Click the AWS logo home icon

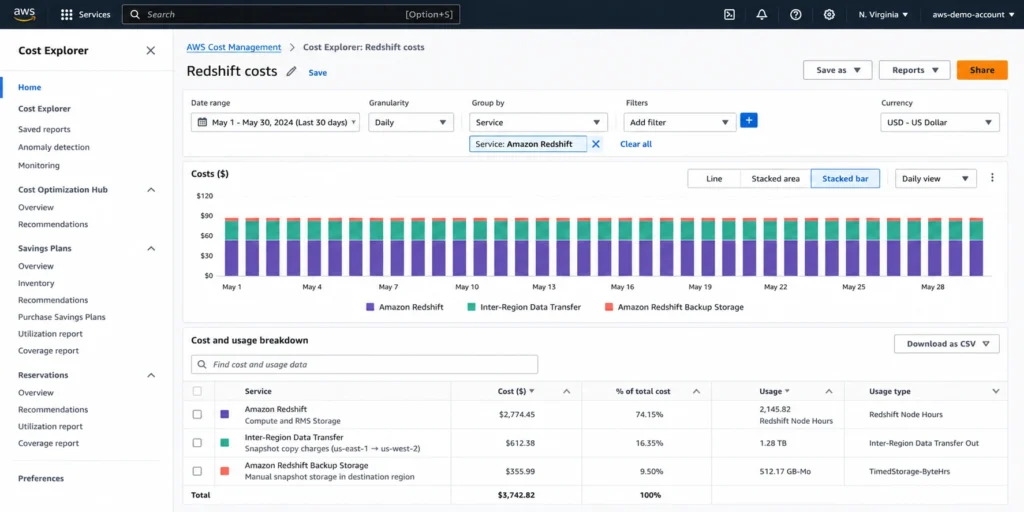[24, 14]
